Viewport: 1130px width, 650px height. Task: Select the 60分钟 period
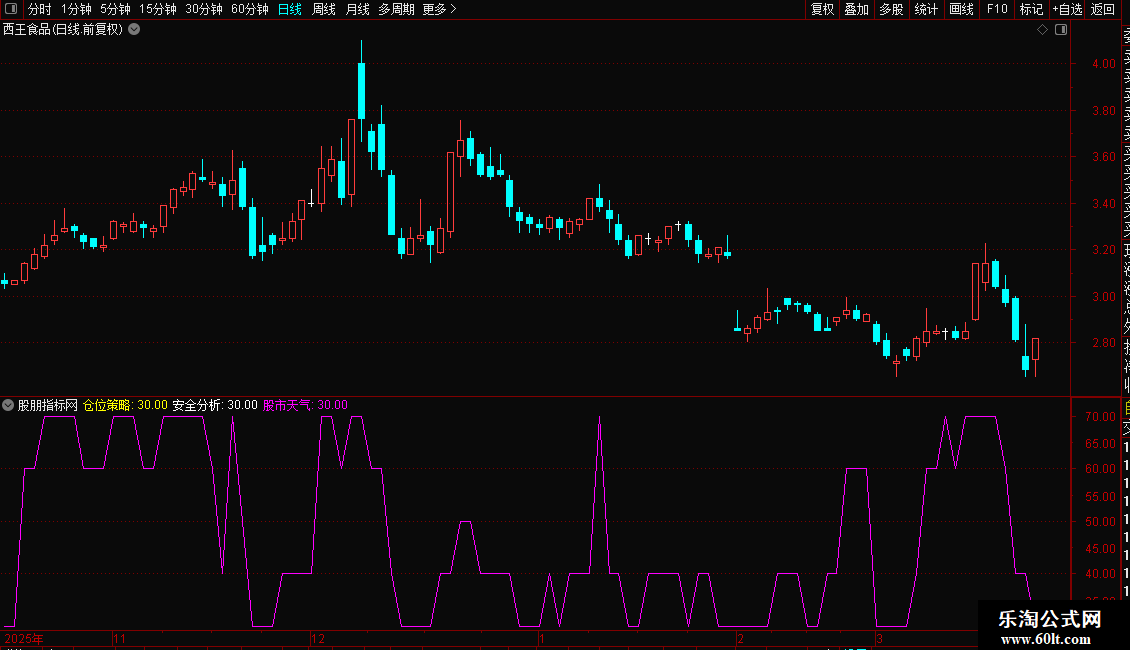pos(250,9)
